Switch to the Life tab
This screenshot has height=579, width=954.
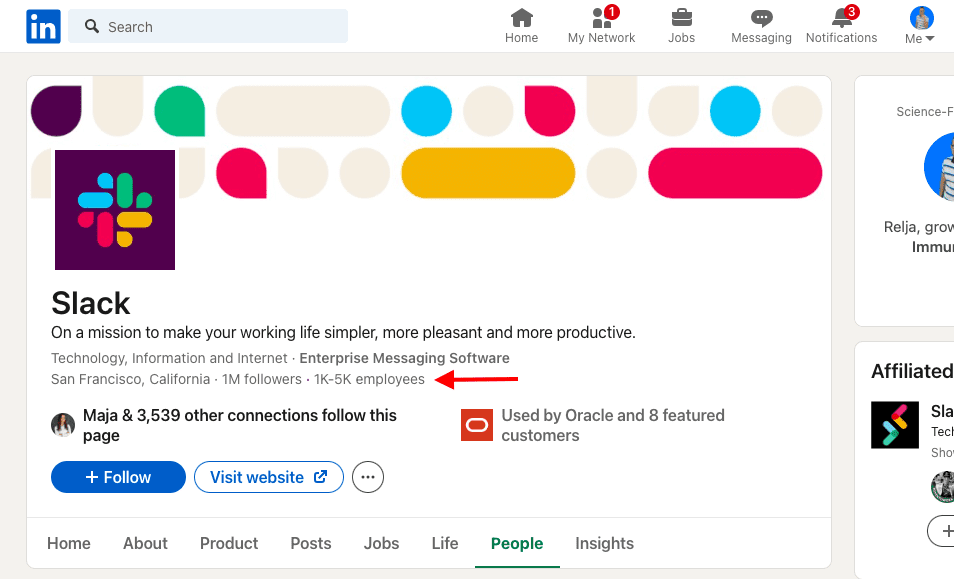445,543
